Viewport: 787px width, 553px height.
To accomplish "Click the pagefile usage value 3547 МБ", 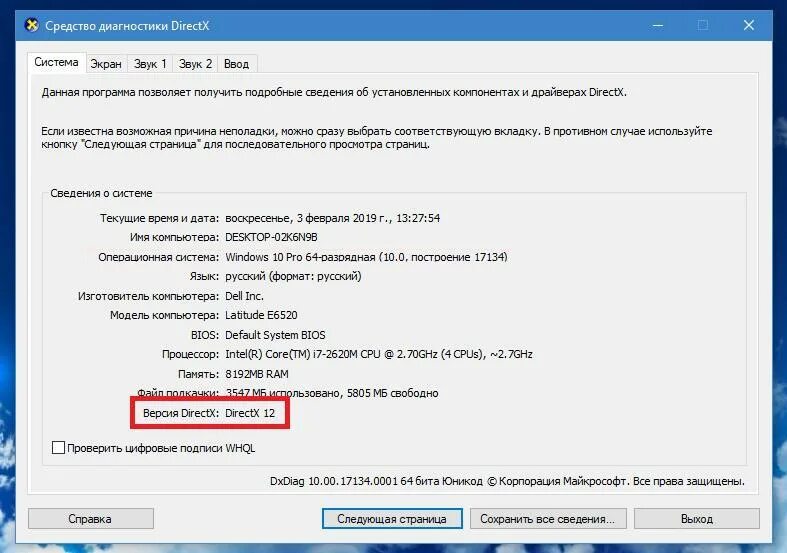I will pyautogui.click(x=331, y=393).
